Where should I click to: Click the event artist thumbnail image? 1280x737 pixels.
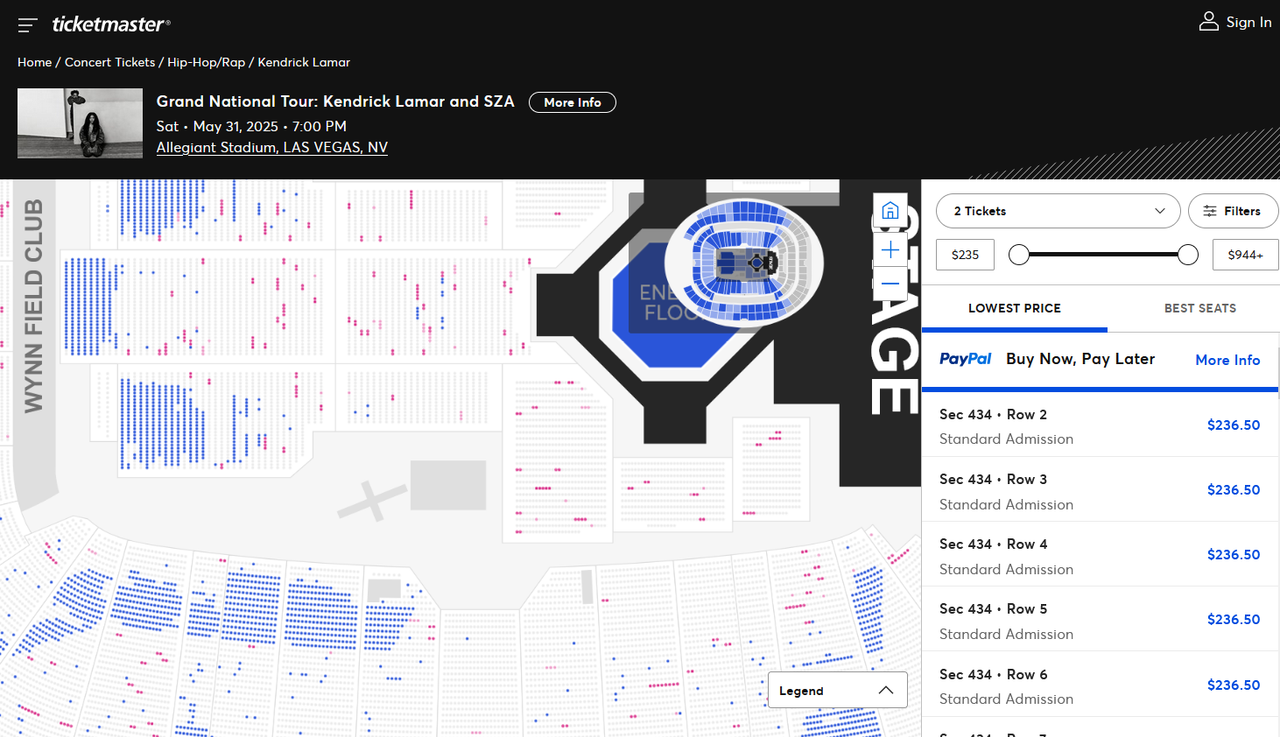[x=80, y=123]
